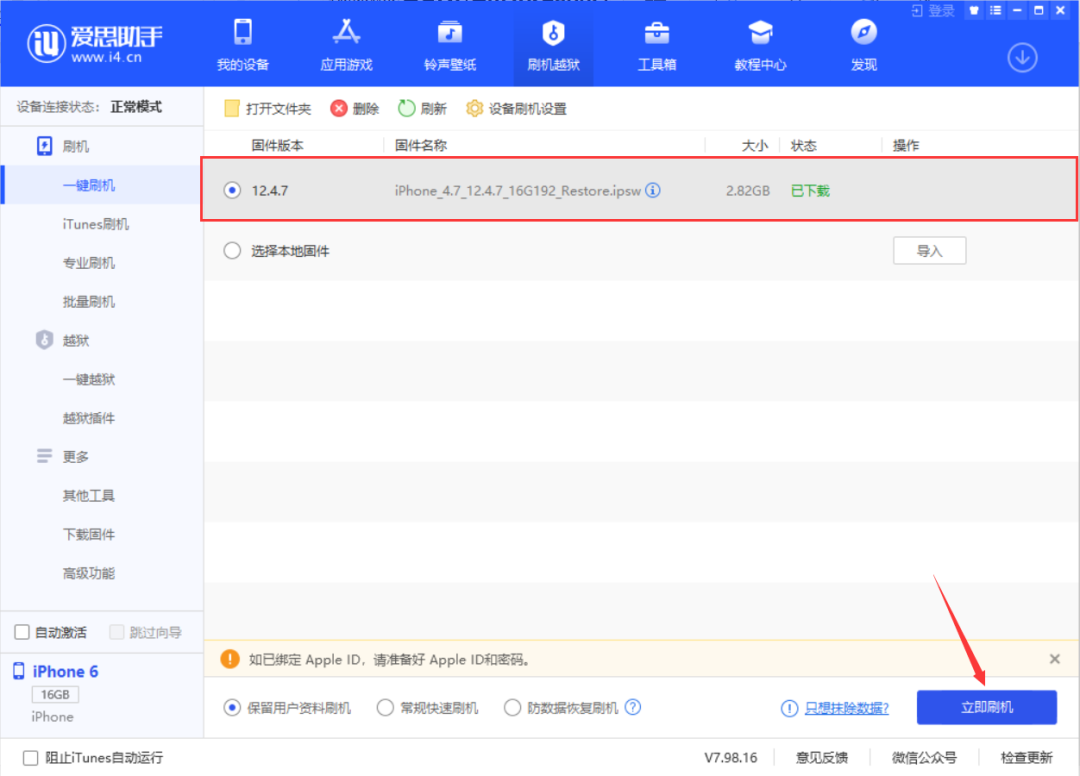Select 选择本地固件 local firmware option
The width and height of the screenshot is (1080, 776).
point(232,251)
